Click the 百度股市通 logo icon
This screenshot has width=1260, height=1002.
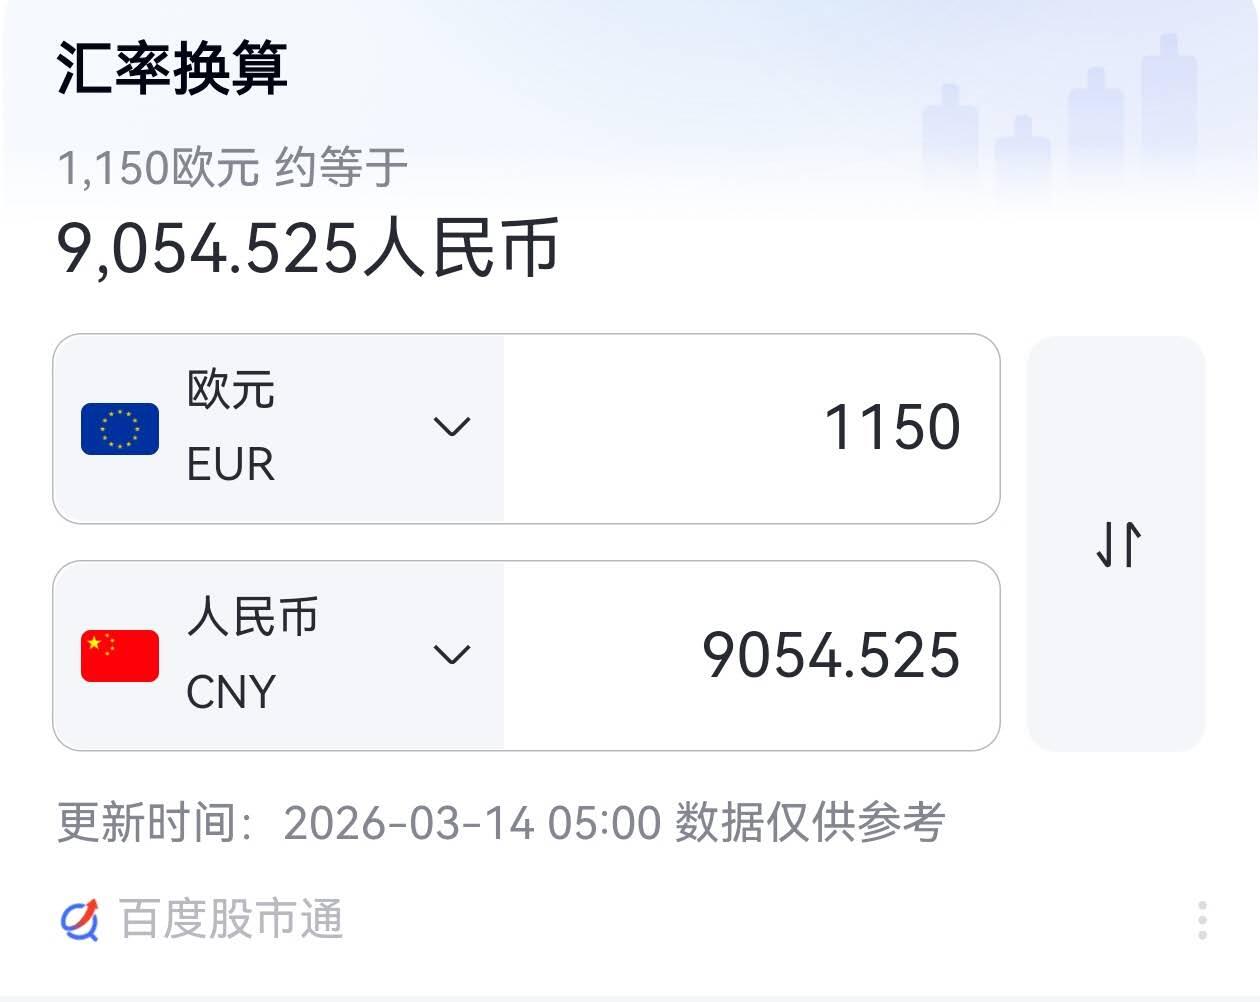click(x=81, y=920)
